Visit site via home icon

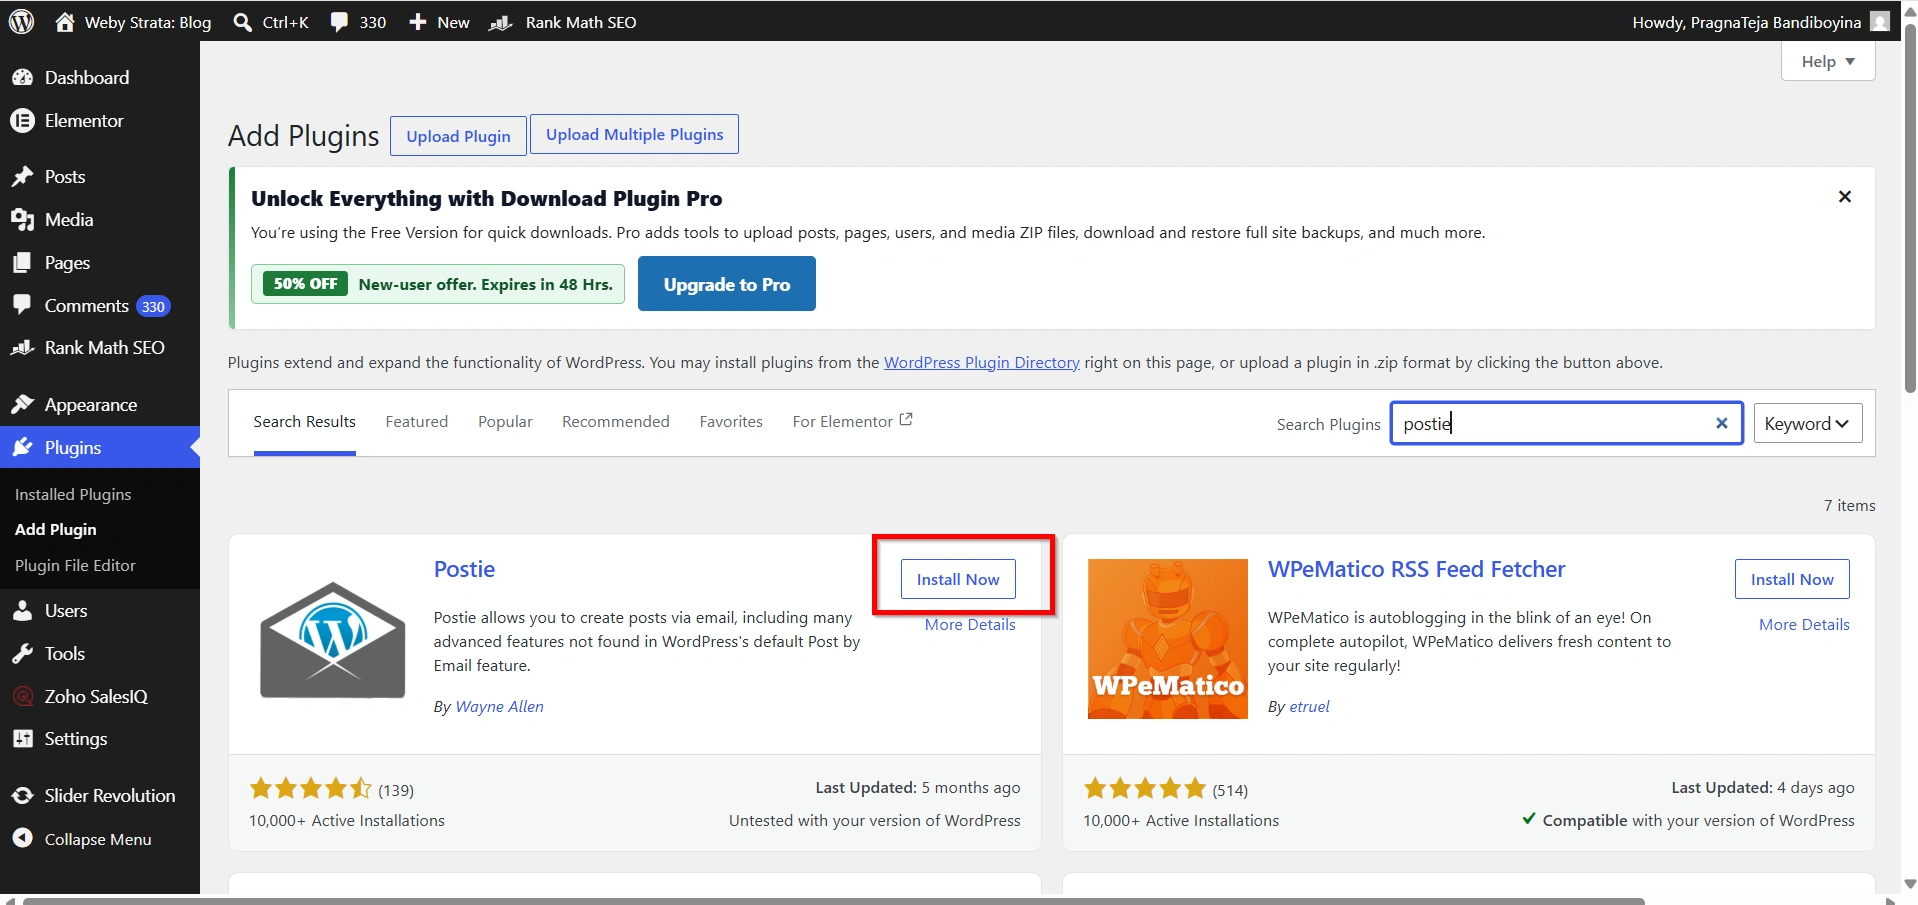pos(65,21)
